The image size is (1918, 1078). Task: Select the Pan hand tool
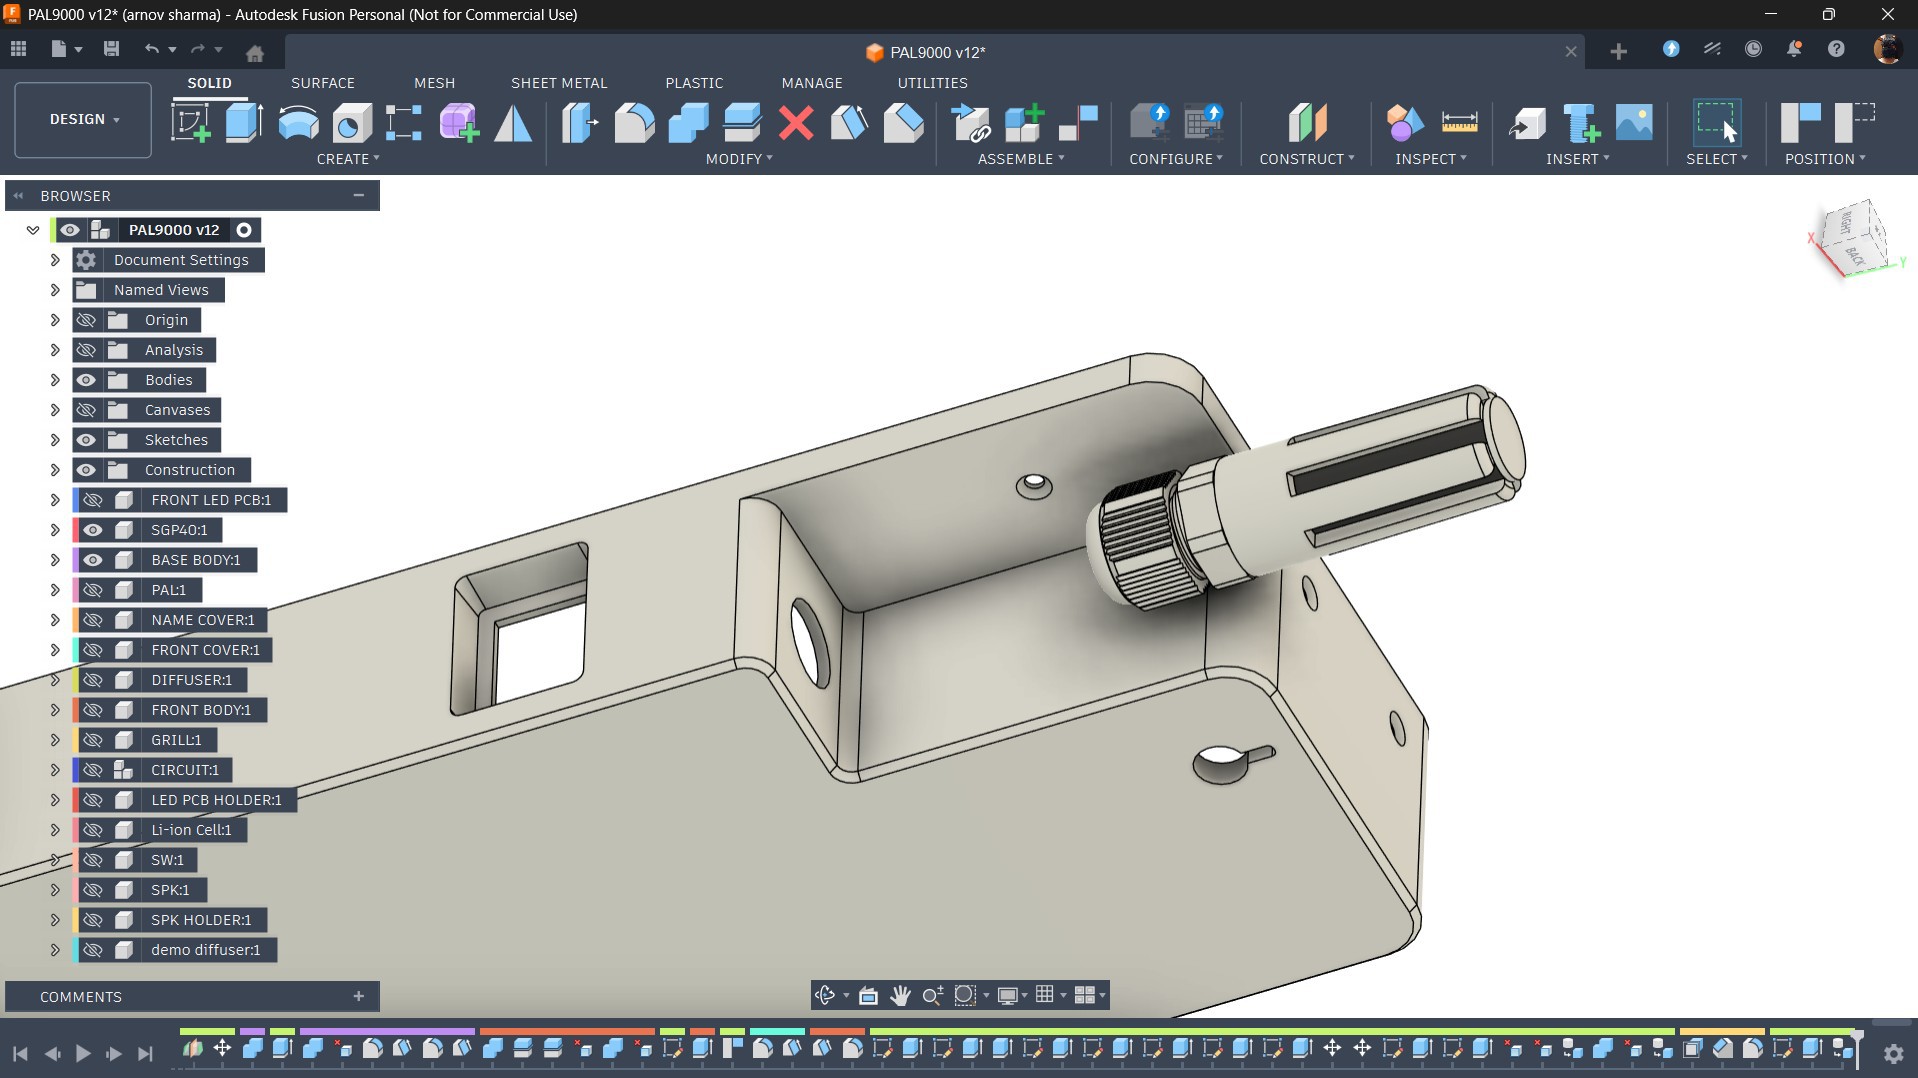tap(900, 995)
